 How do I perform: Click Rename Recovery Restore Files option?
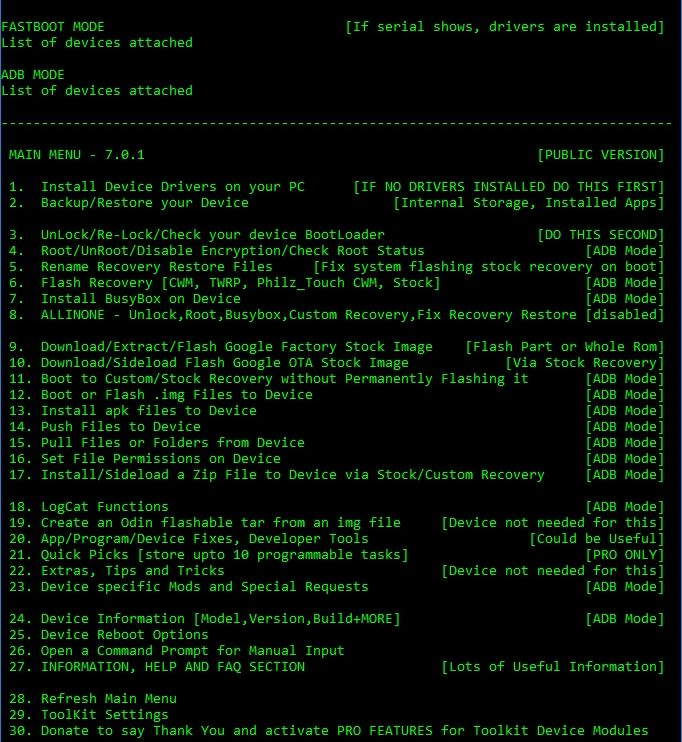[x=156, y=267]
